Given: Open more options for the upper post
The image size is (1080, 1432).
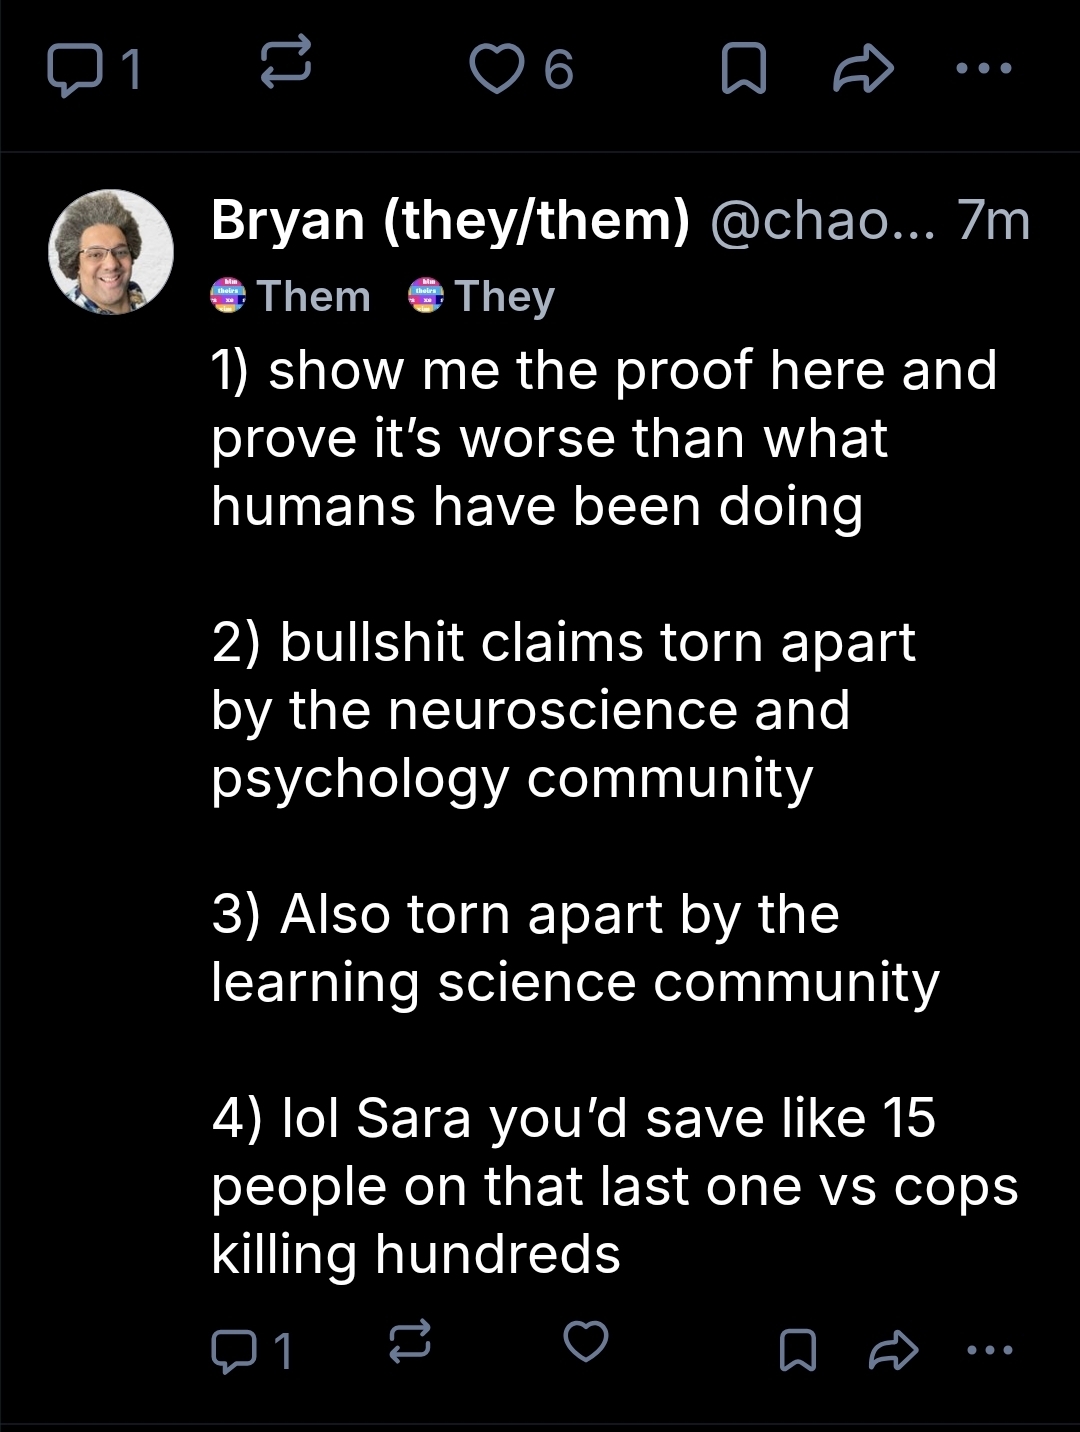Looking at the screenshot, I should (984, 69).
